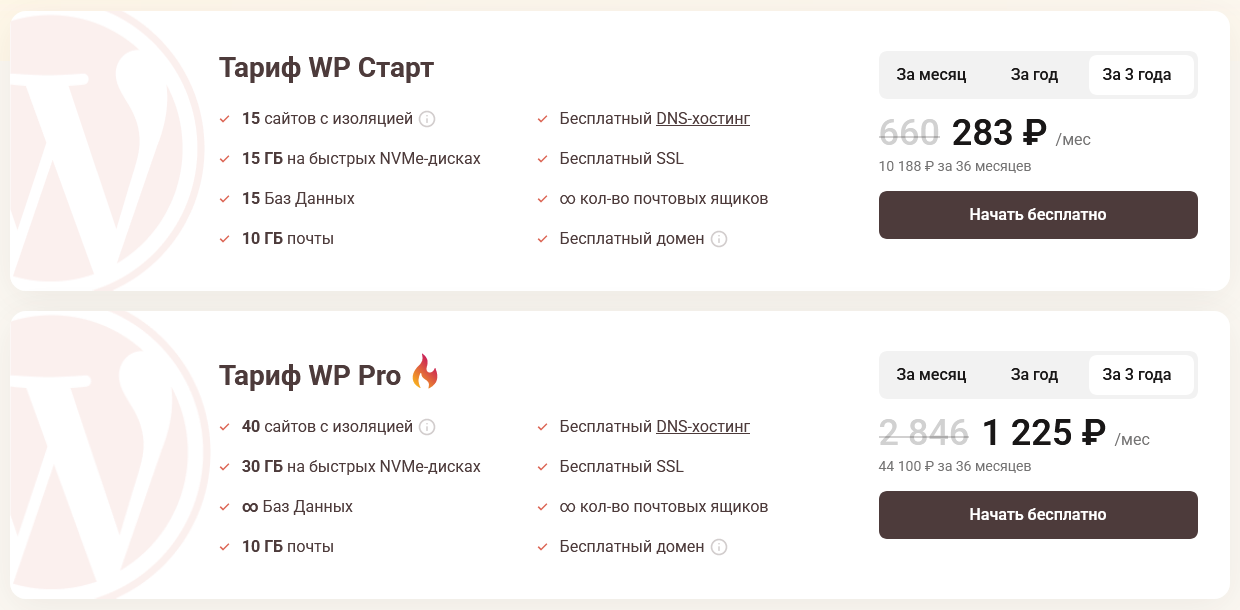Switch WP Pro billing to За год
This screenshot has height=610, width=1240.
[1034, 375]
